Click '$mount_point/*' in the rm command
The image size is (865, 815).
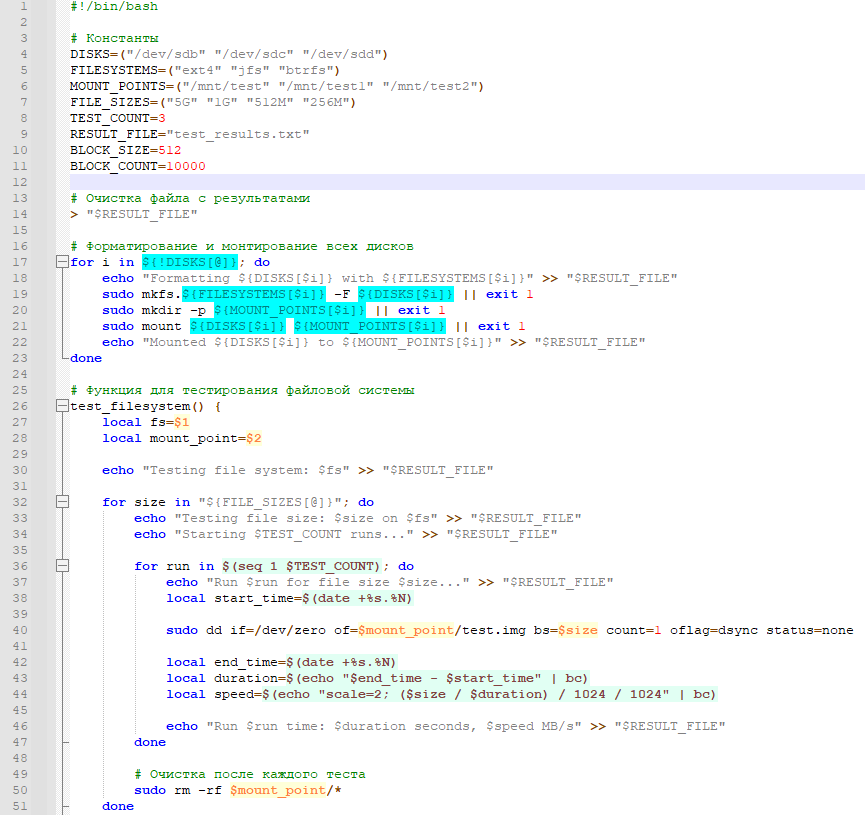point(286,790)
